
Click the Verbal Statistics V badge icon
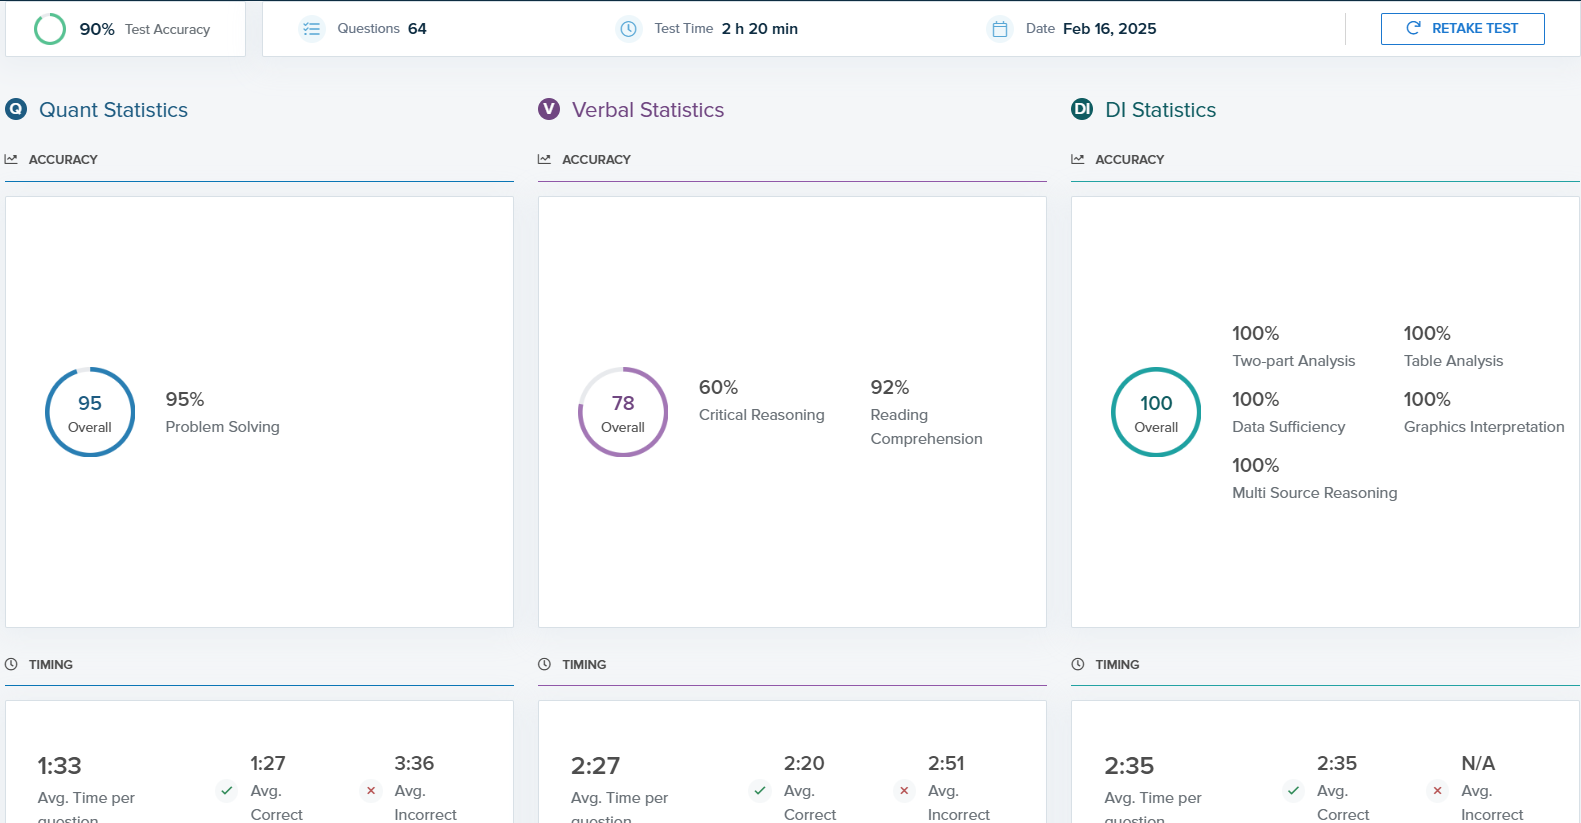coord(549,109)
